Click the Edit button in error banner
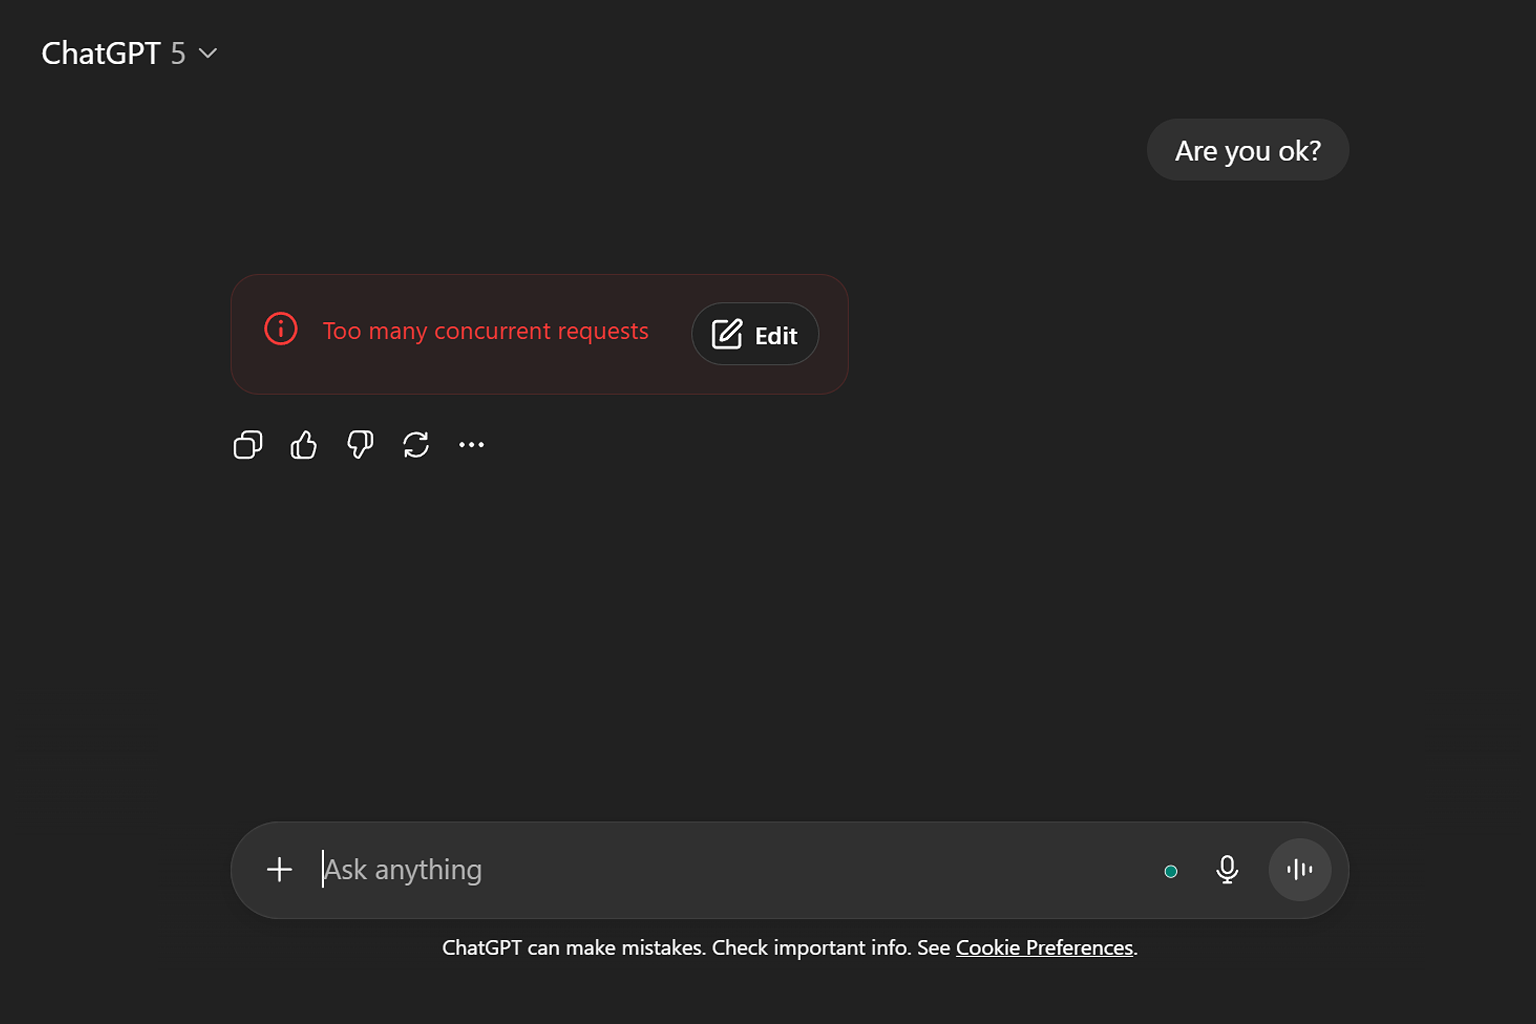Image resolution: width=1536 pixels, height=1024 pixels. pos(755,334)
